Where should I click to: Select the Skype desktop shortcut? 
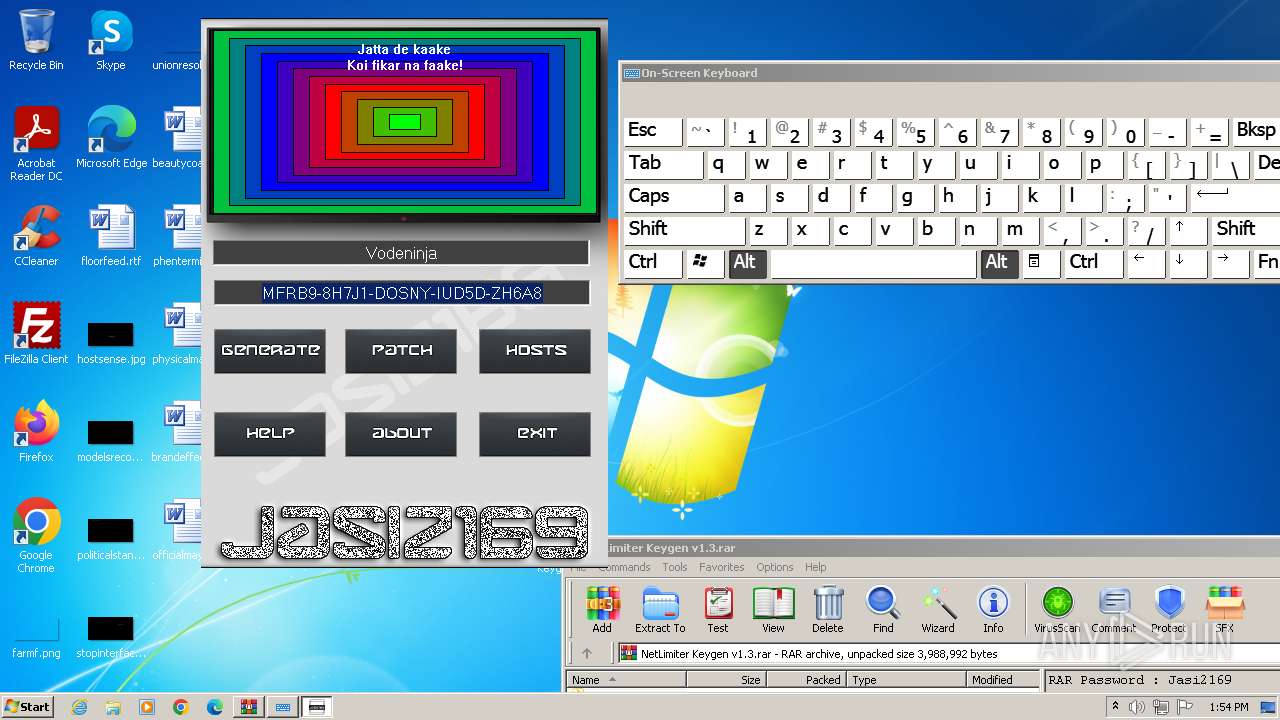click(x=111, y=40)
